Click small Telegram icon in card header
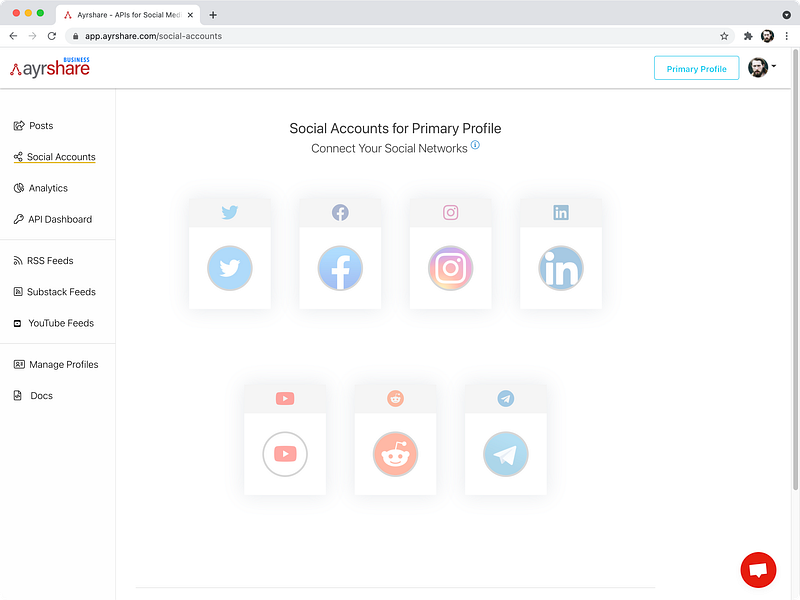Screen dimensions: 800x600 [x=506, y=398]
